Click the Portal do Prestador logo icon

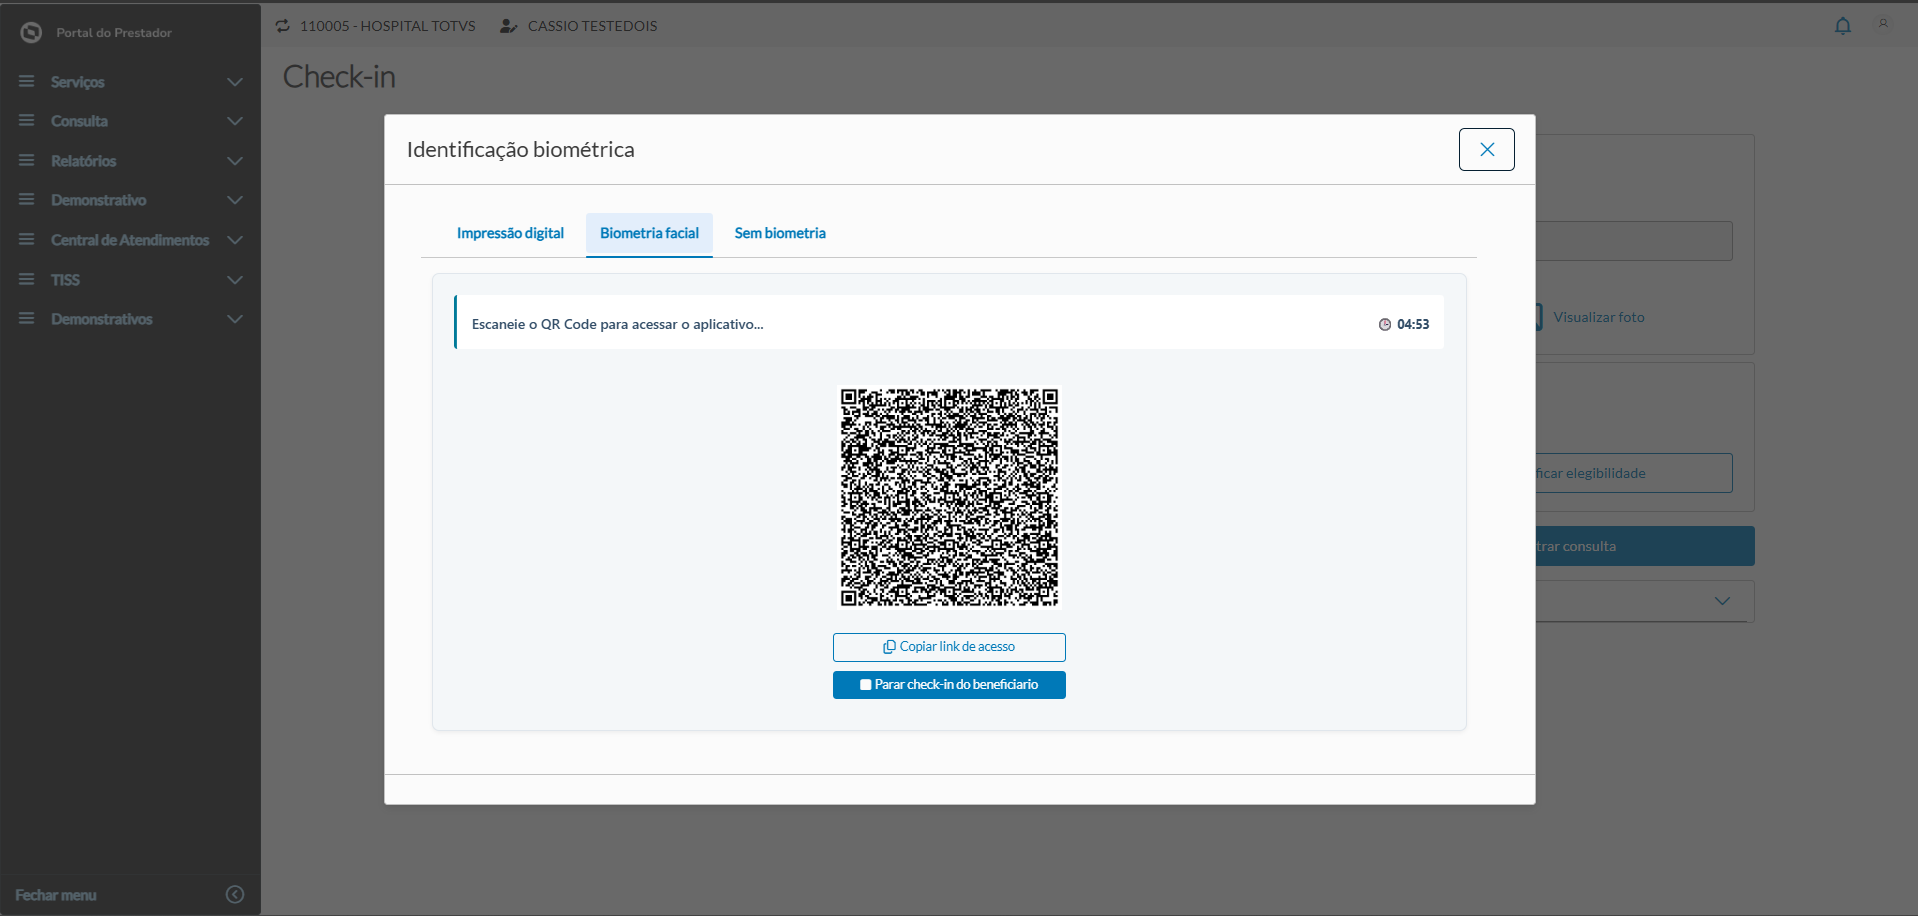point(31,32)
